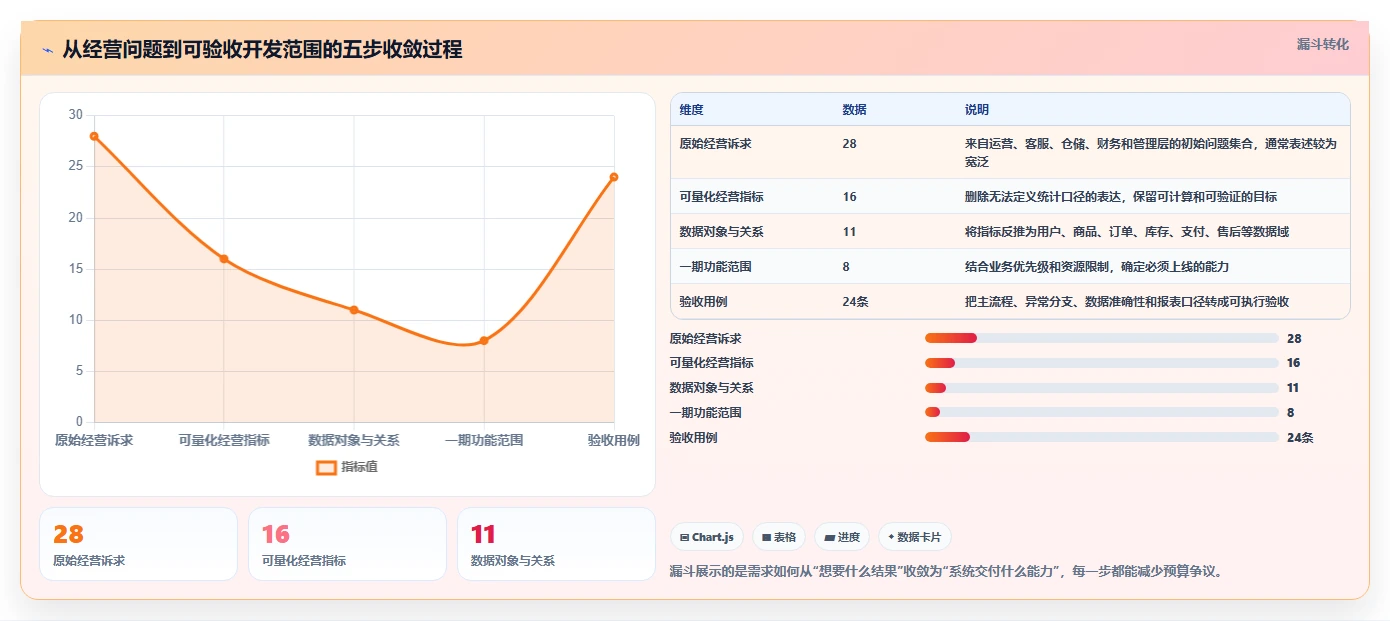Click the x-axis label 一期功能范围
The height and width of the screenshot is (621, 1390).
click(x=484, y=440)
